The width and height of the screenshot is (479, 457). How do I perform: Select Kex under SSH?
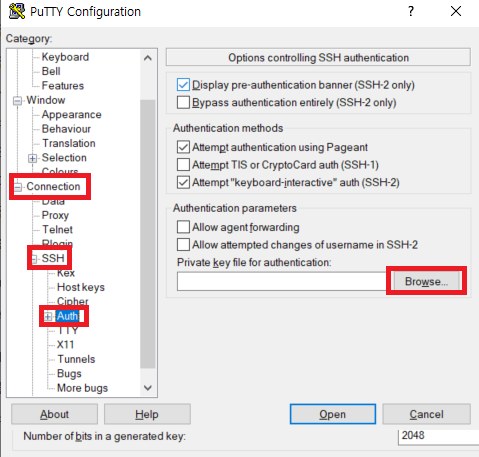click(66, 273)
